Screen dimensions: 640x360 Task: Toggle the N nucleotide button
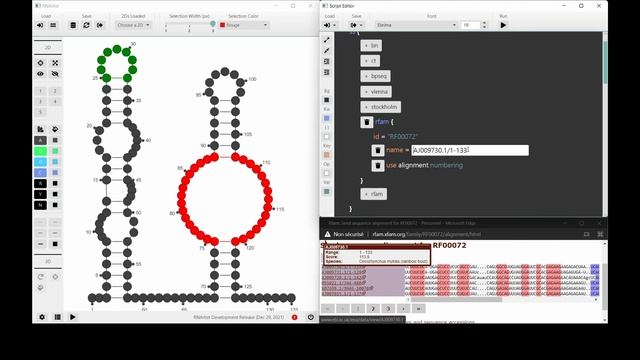tap(40, 205)
